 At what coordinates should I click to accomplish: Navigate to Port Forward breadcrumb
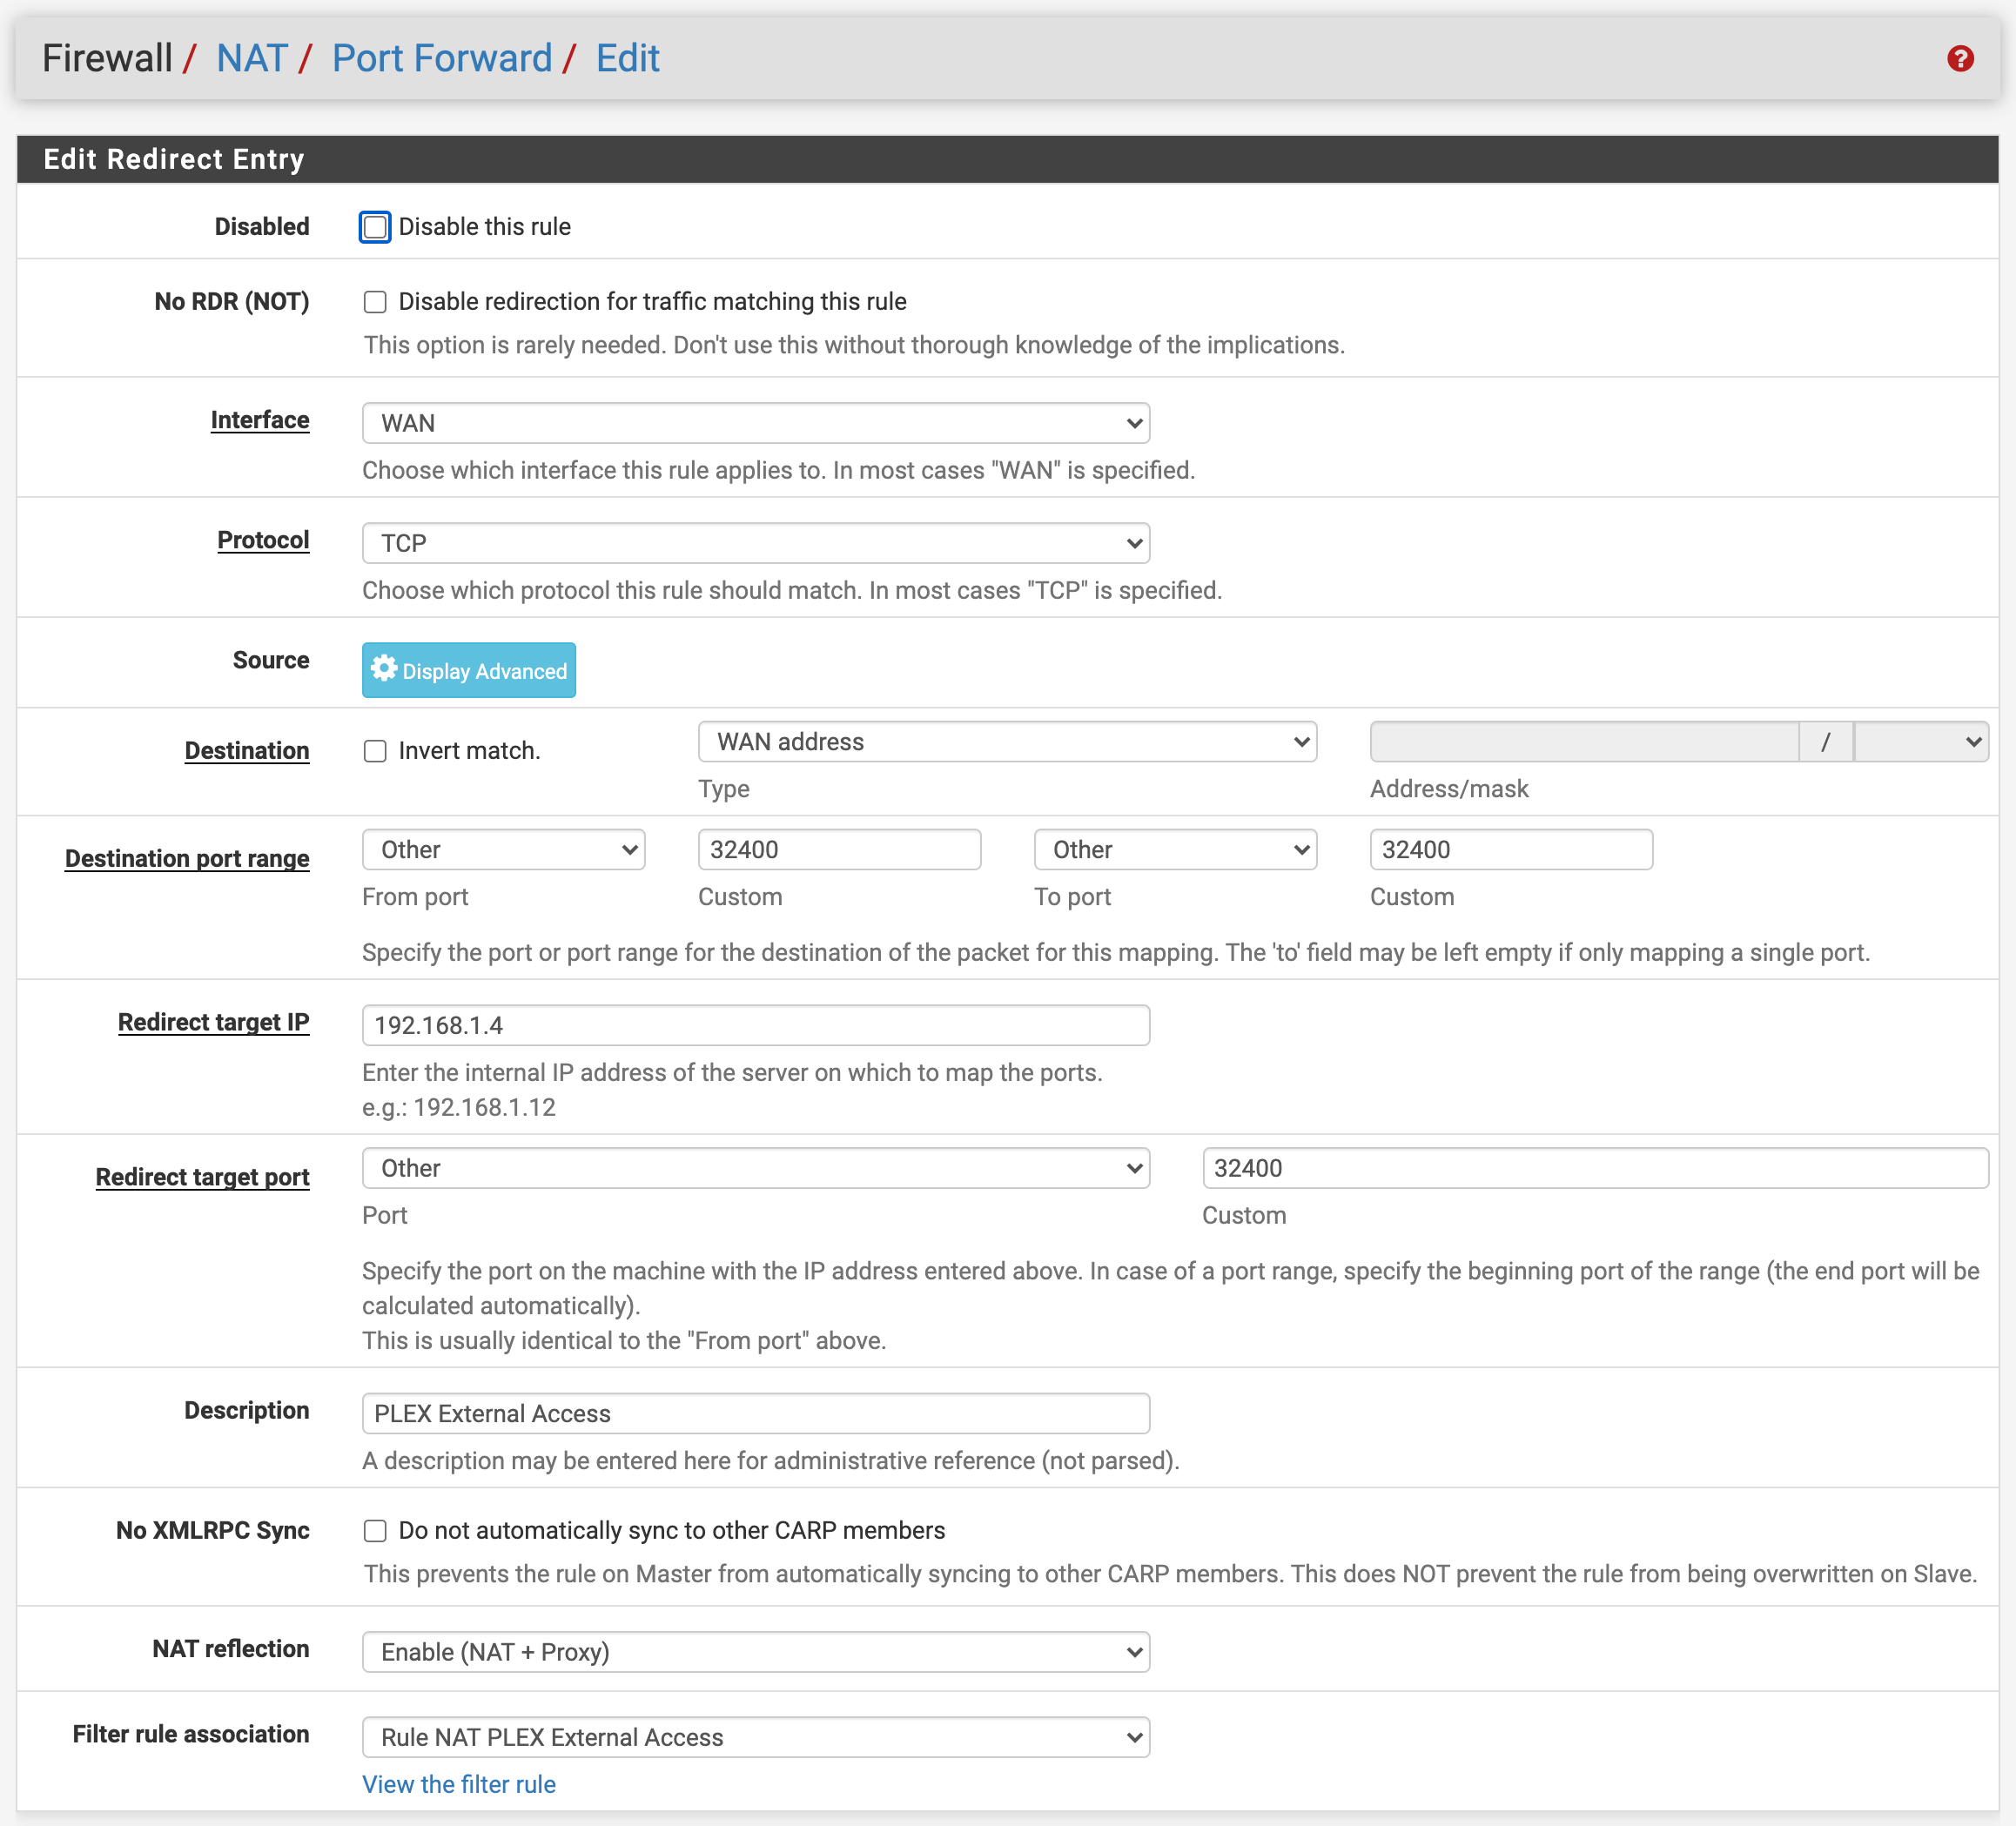click(x=441, y=58)
